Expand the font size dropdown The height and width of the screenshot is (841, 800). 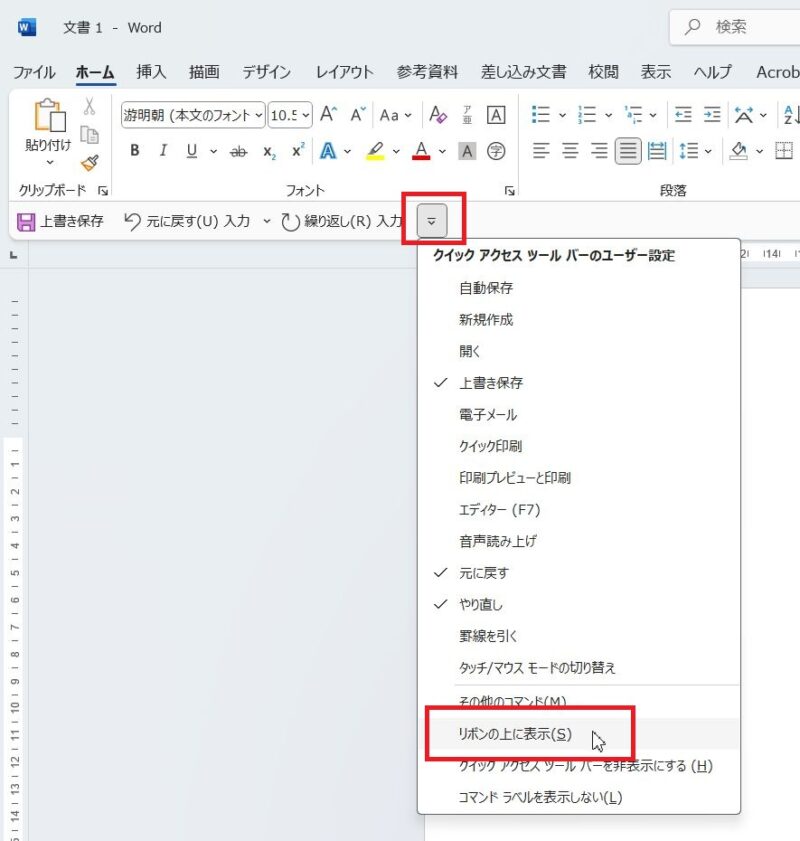pyautogui.click(x=305, y=115)
